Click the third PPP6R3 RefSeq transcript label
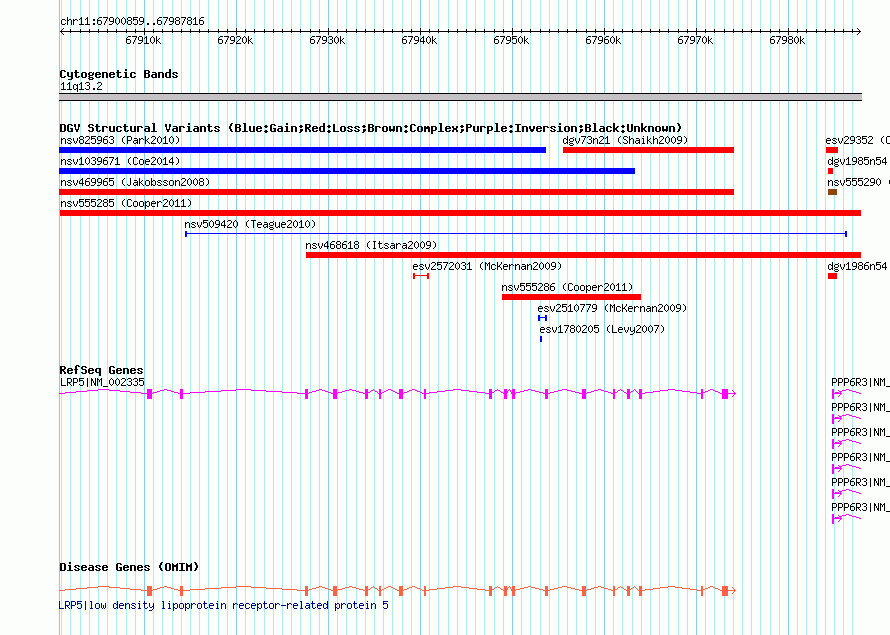 coord(860,432)
